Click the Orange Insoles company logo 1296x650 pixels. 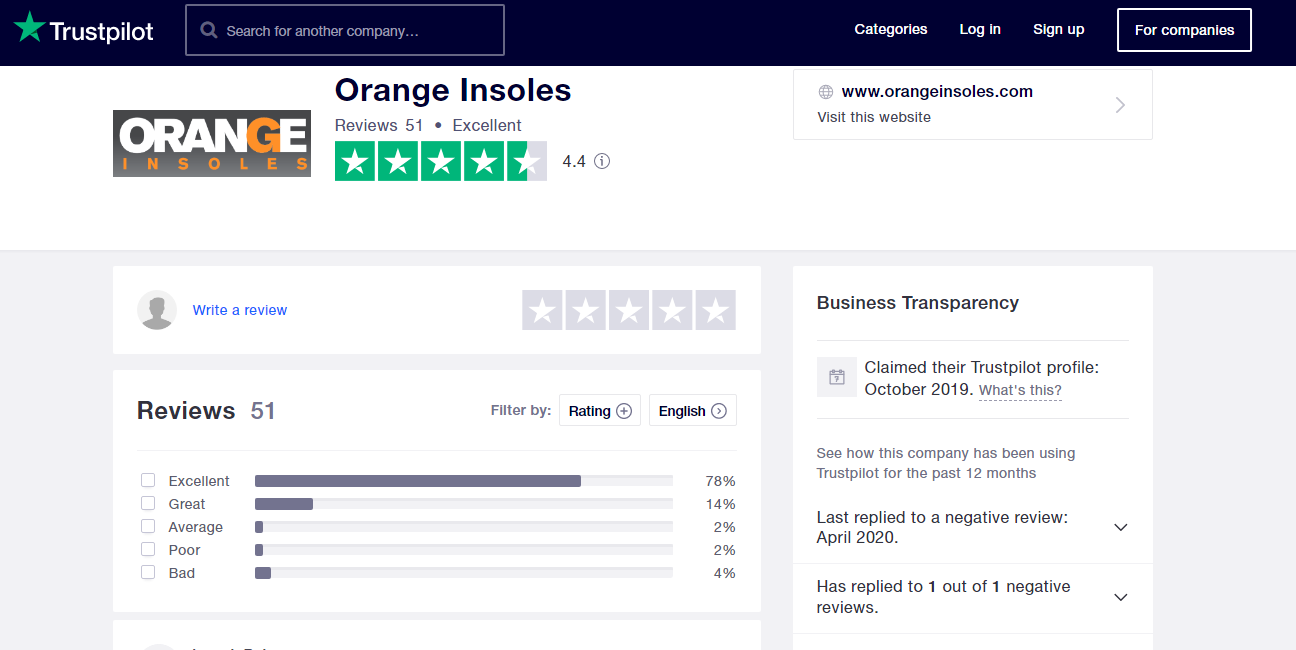[212, 144]
